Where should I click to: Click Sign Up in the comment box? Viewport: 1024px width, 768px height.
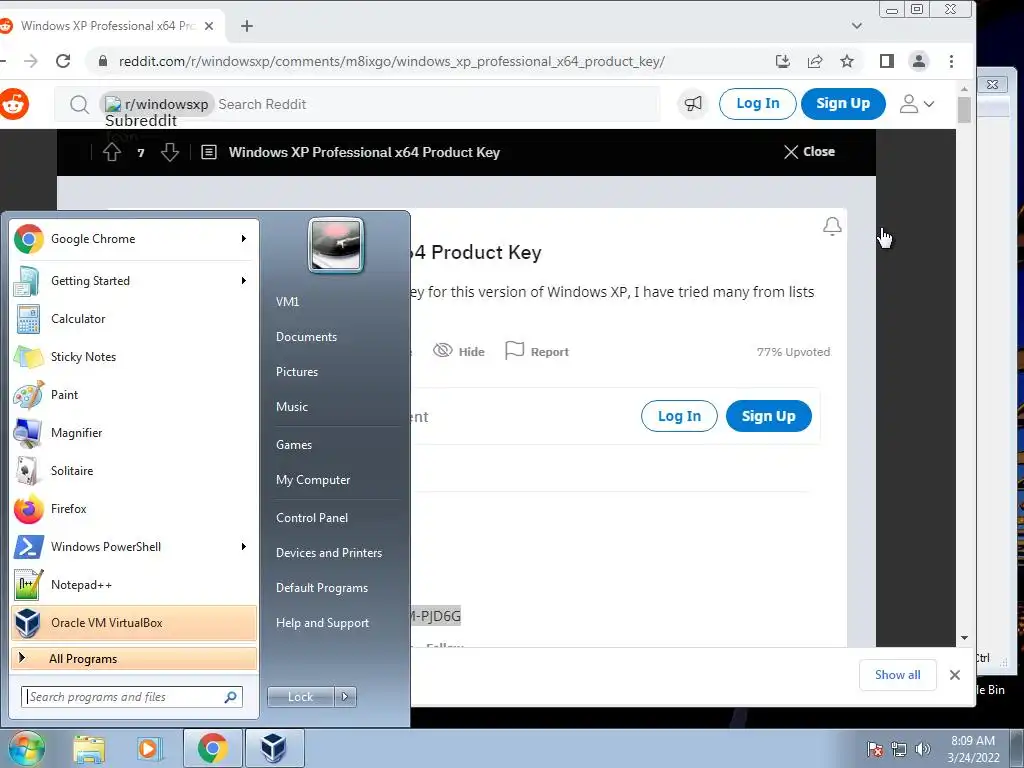tap(769, 416)
